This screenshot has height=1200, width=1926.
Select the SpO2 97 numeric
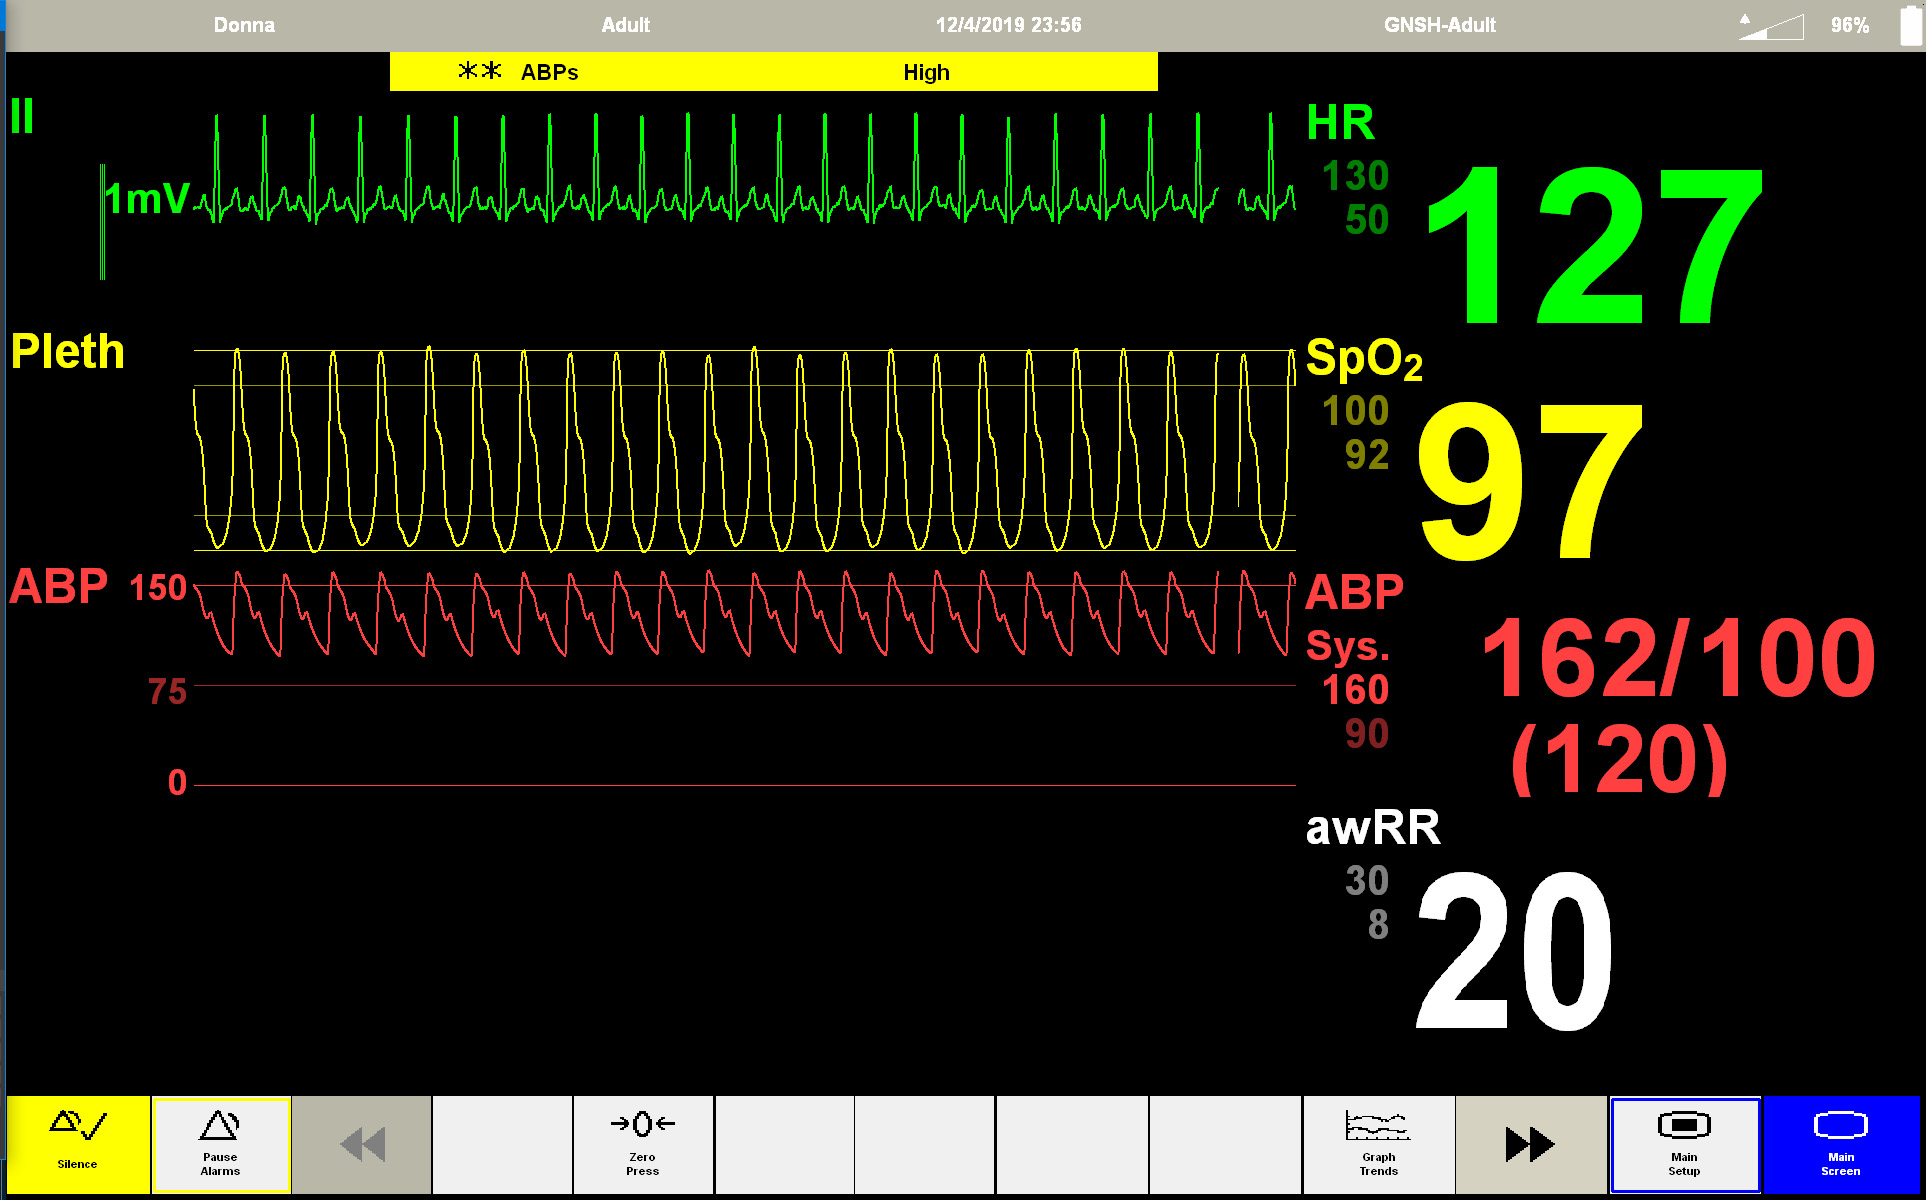(1530, 480)
